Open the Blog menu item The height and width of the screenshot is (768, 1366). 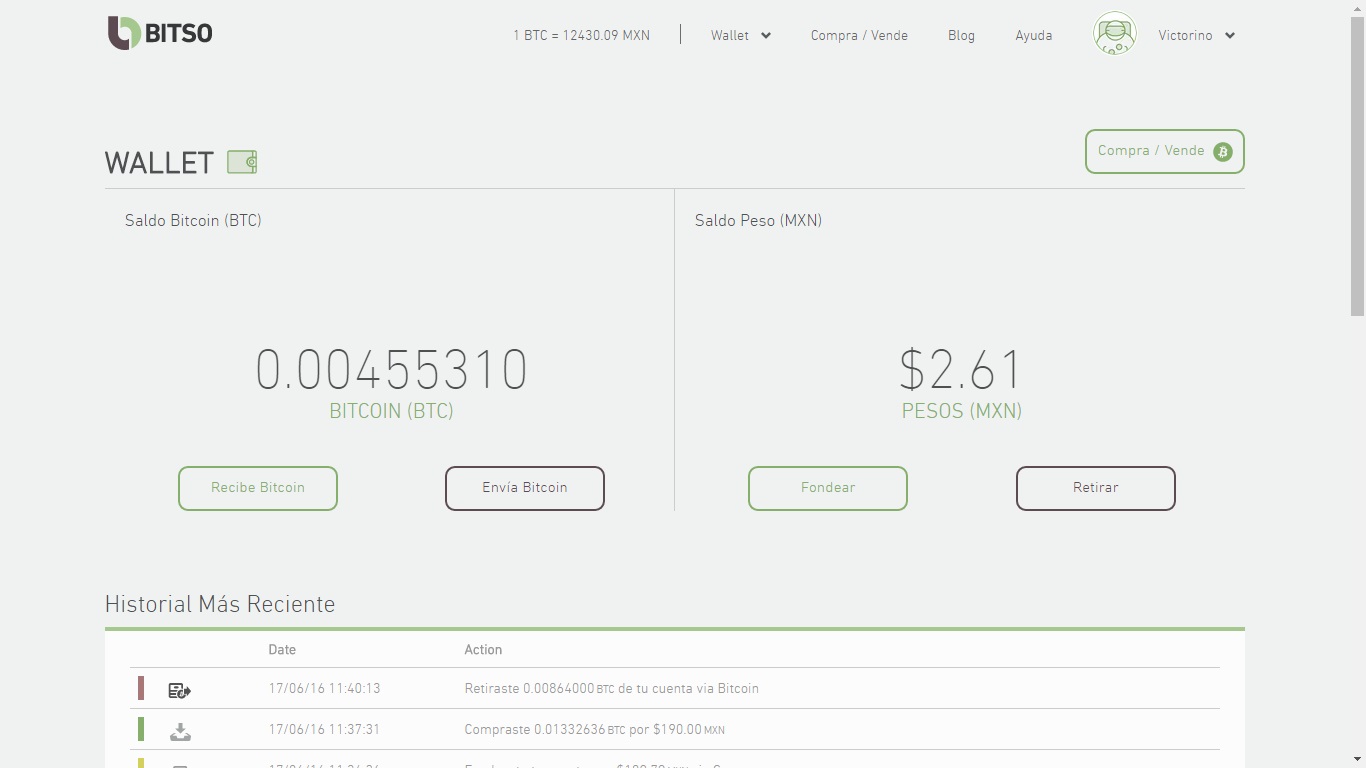coord(960,35)
